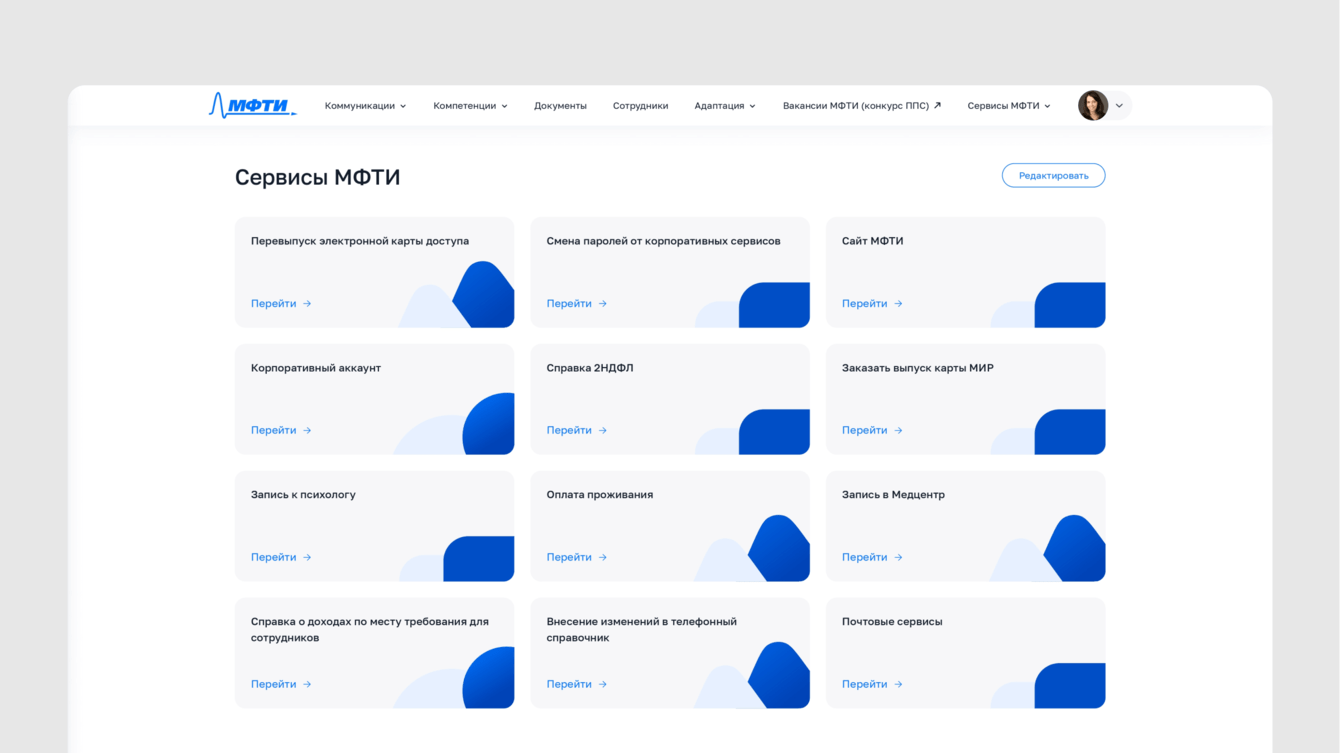Click the Справка о доходах по месту требования title
This screenshot has width=1340, height=753.
[x=370, y=629]
